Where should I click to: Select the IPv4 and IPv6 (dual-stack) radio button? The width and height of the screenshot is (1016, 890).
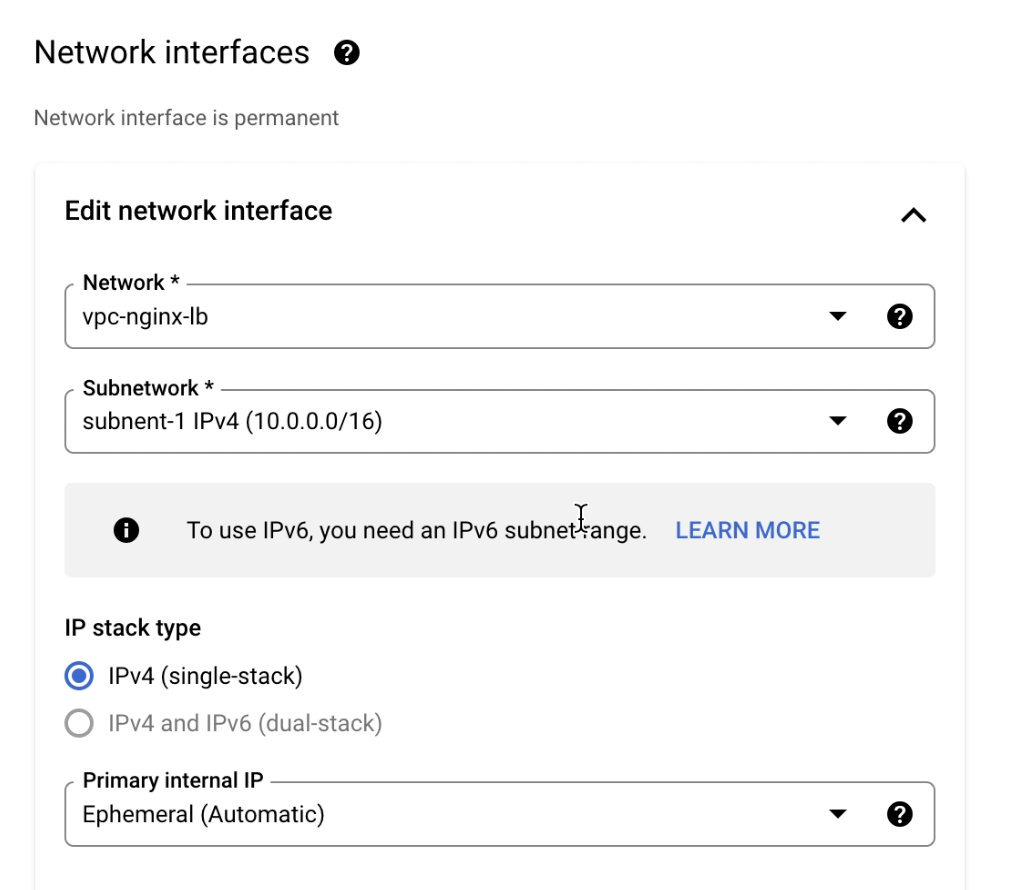[79, 724]
